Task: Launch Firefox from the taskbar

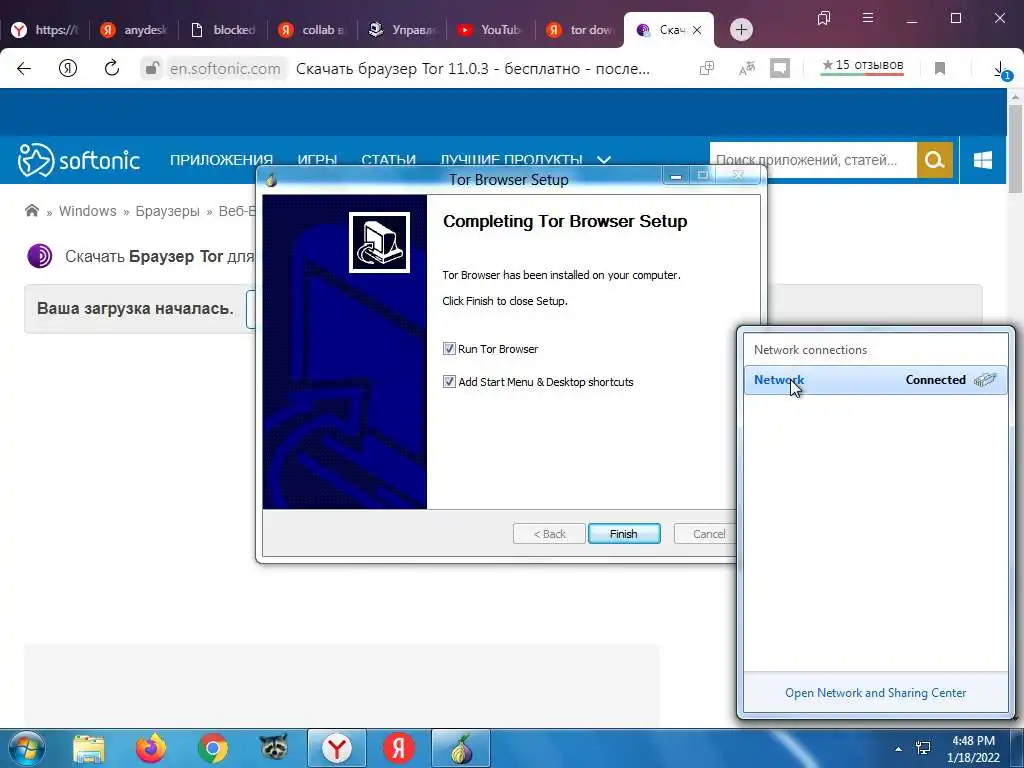Action: 151,748
